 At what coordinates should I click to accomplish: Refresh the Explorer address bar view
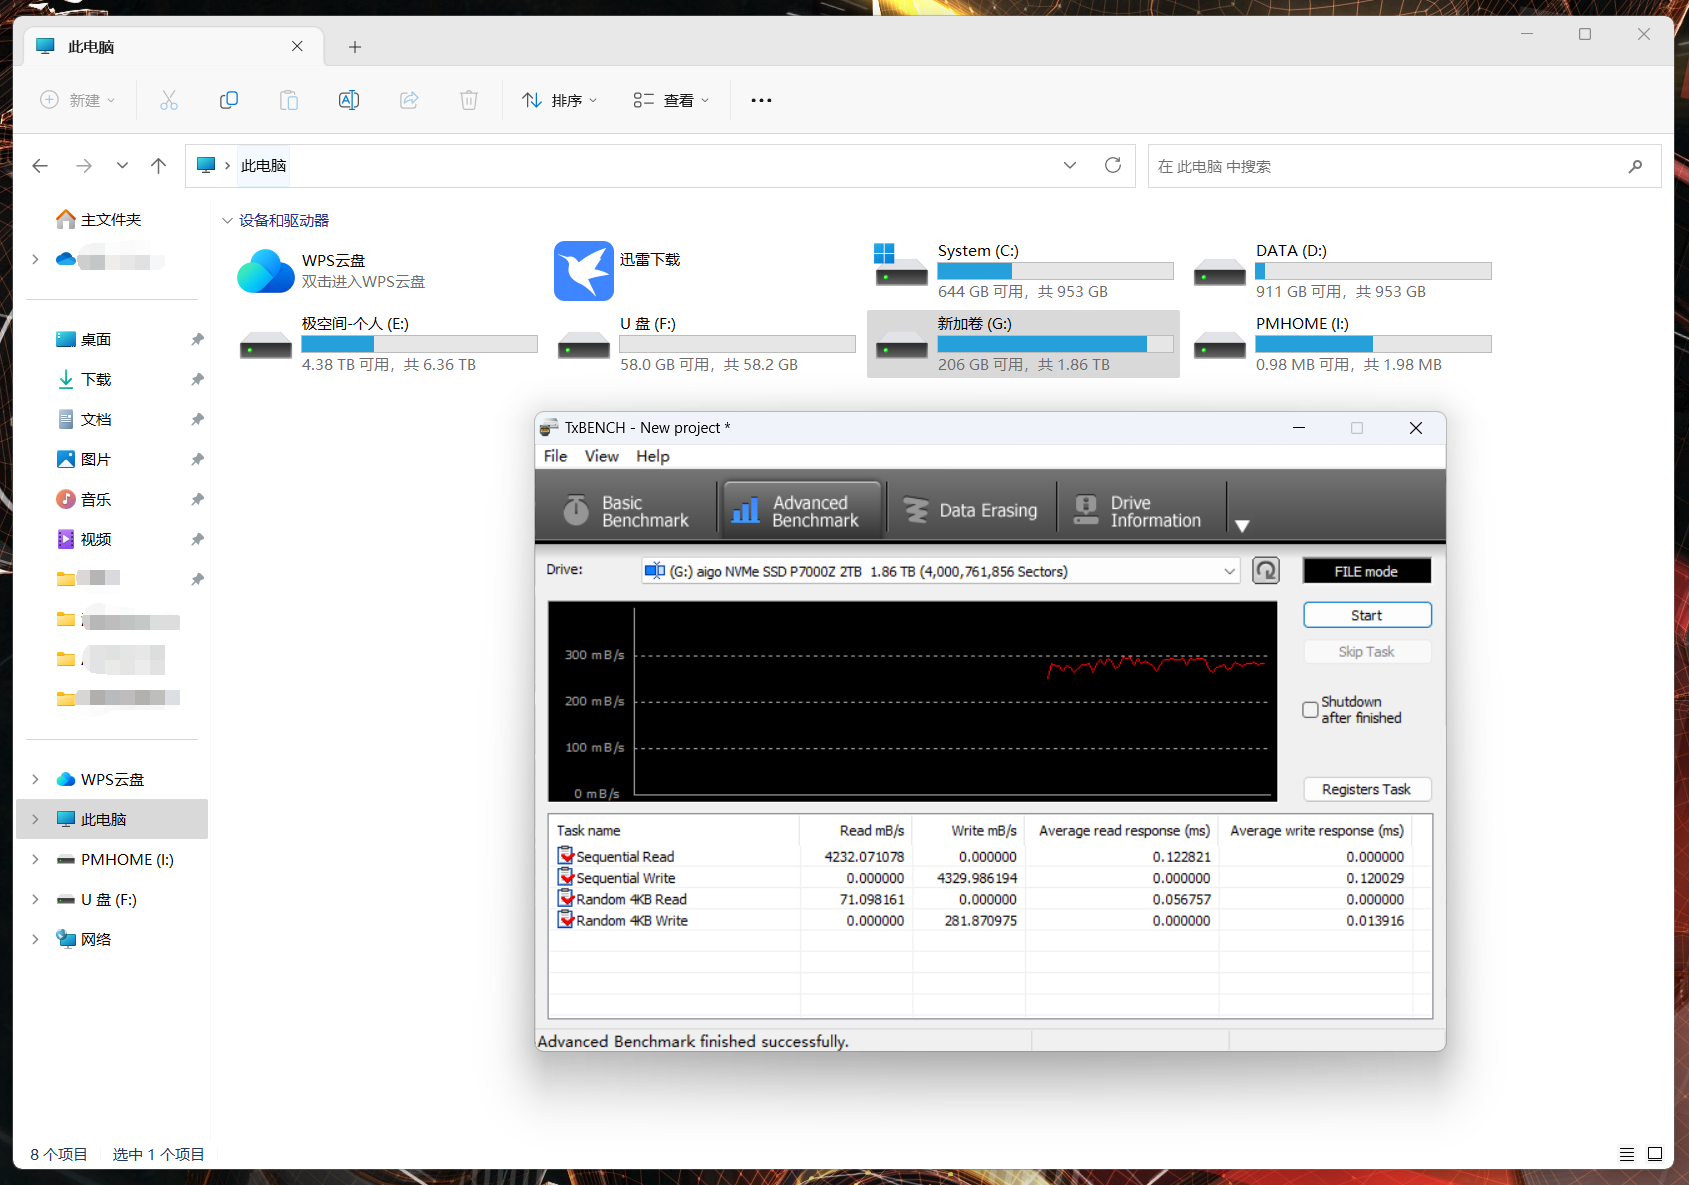click(1113, 165)
